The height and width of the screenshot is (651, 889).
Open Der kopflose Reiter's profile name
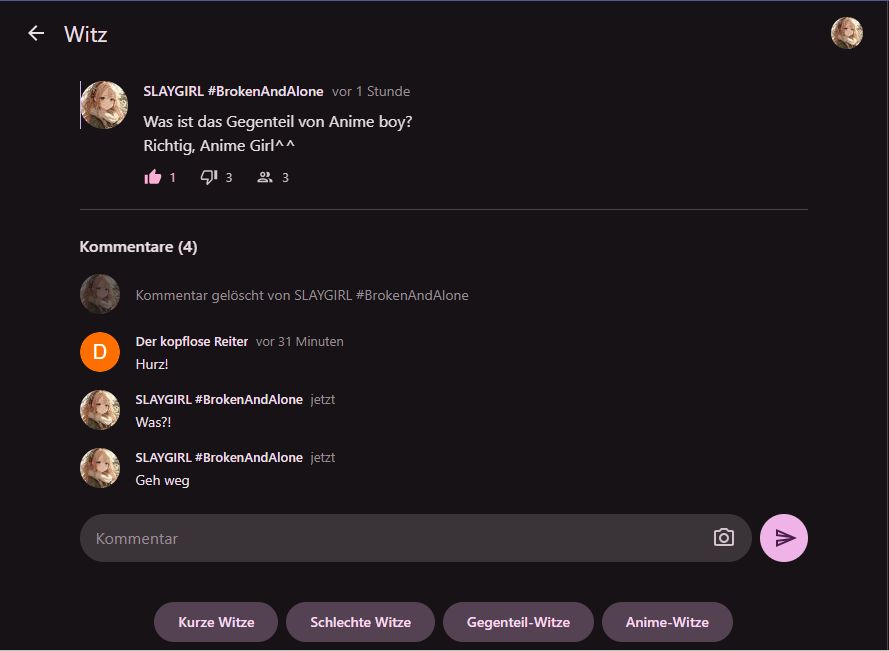[192, 341]
